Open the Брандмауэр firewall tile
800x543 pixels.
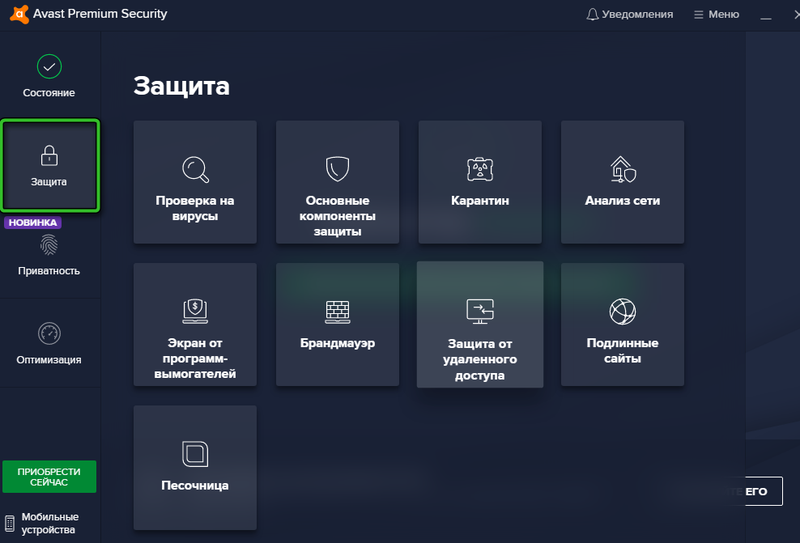point(337,325)
